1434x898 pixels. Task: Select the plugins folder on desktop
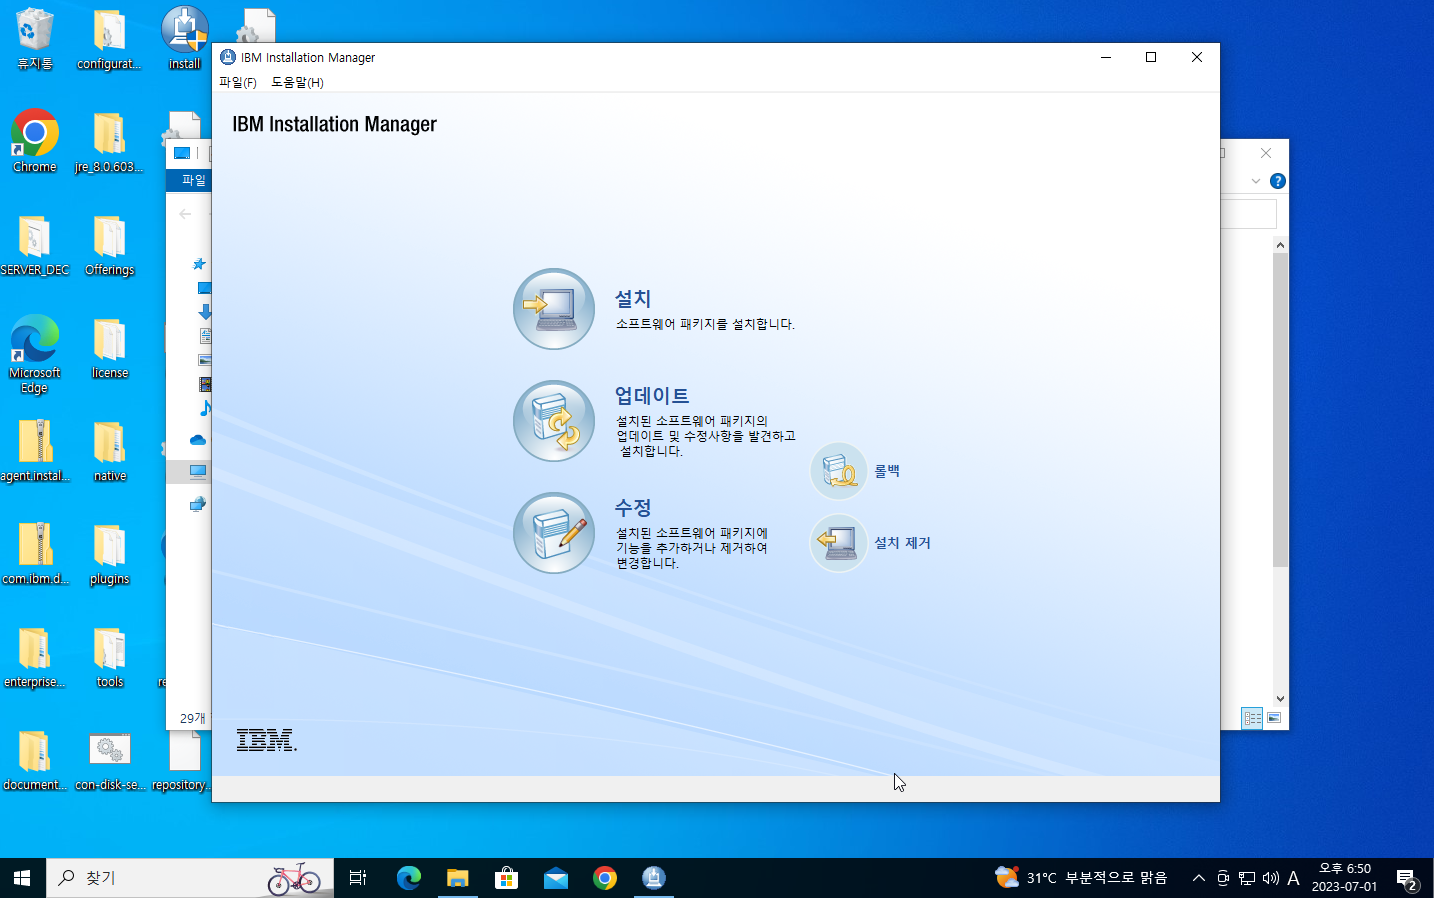pyautogui.click(x=109, y=555)
